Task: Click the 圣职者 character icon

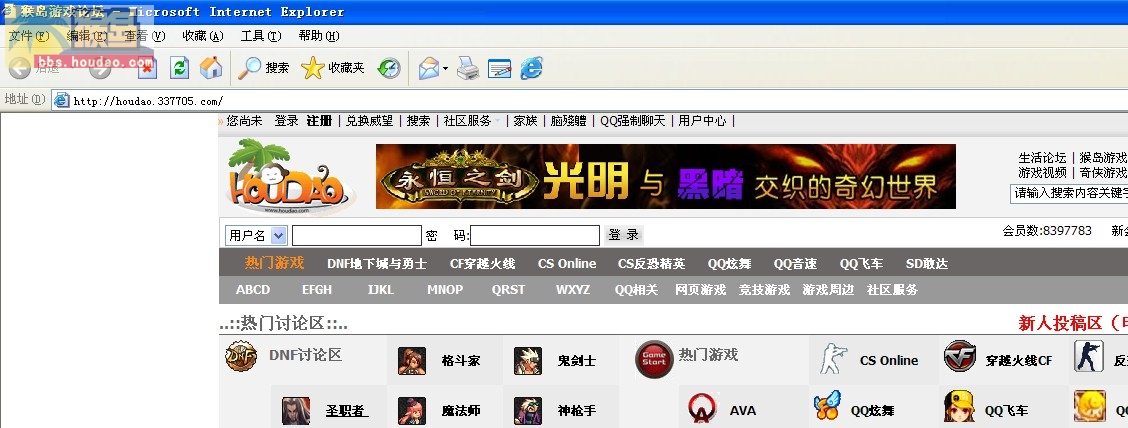Action: coord(296,411)
